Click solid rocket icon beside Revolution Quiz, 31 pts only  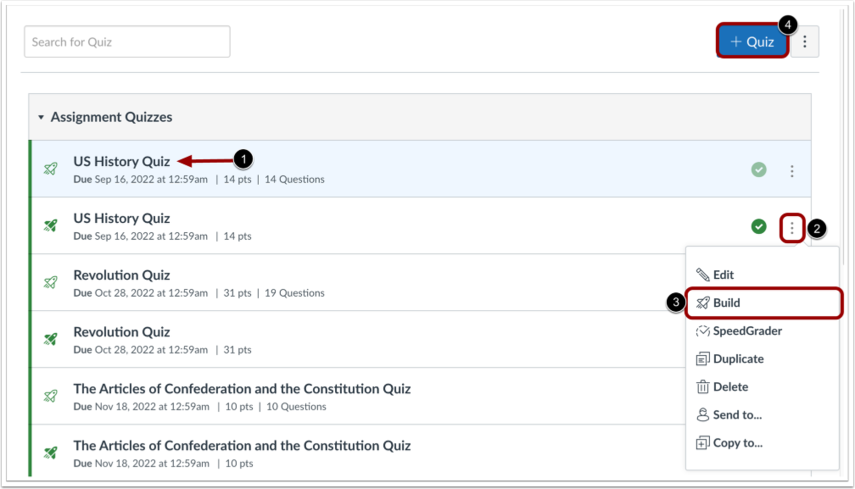coord(51,339)
